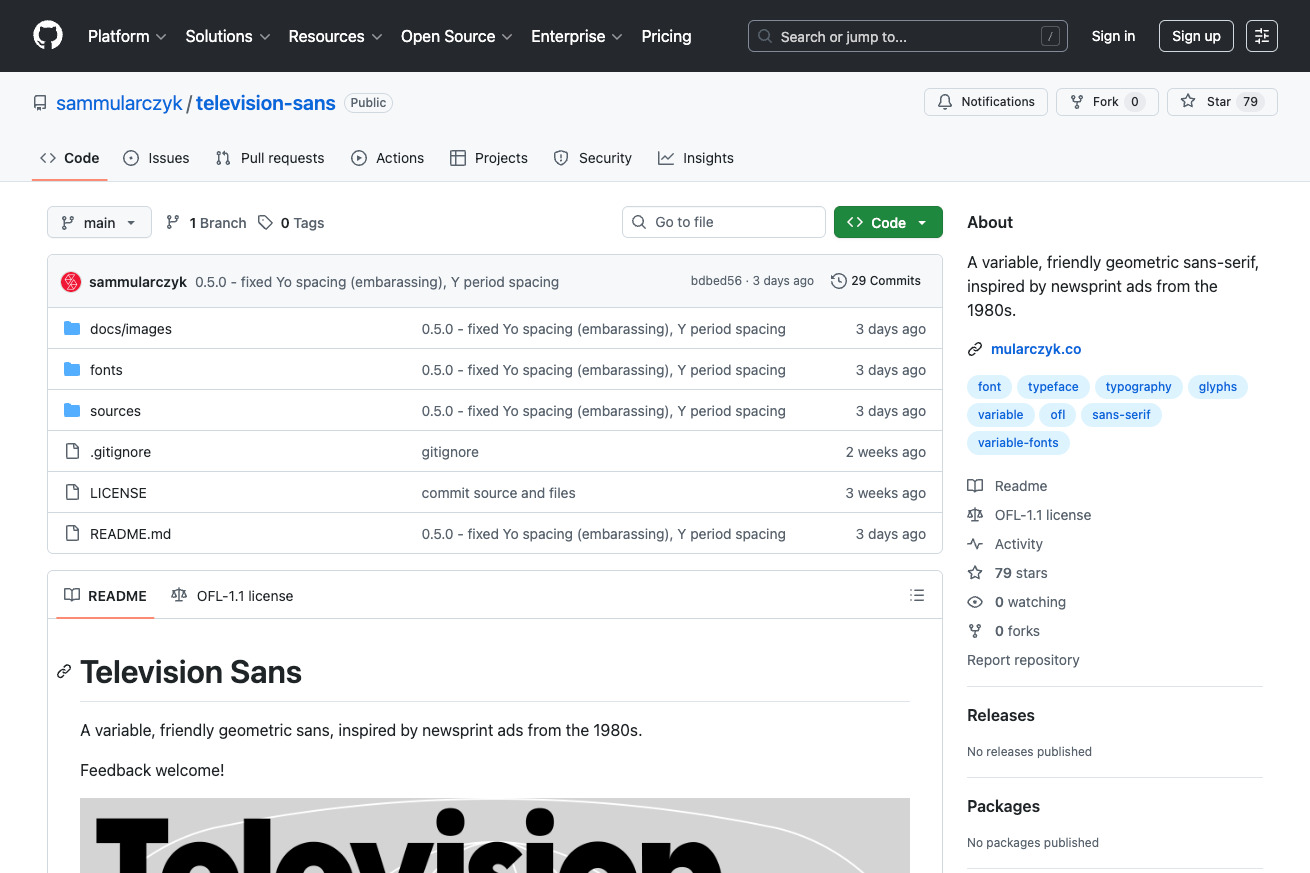Image resolution: width=1310 pixels, height=873 pixels.
Task: Select the typeface topic tag
Action: [x=1053, y=387]
